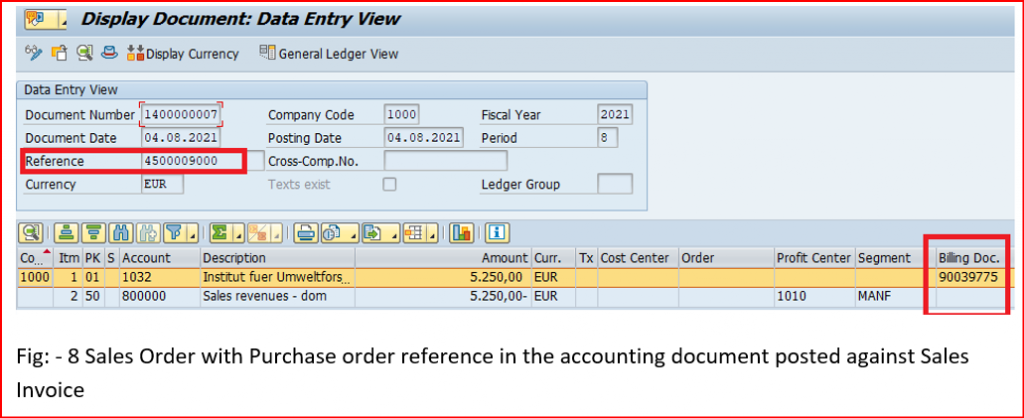Select the magnifier details icon in top toolbar
The height and width of the screenshot is (418, 1024).
pyautogui.click(x=84, y=54)
